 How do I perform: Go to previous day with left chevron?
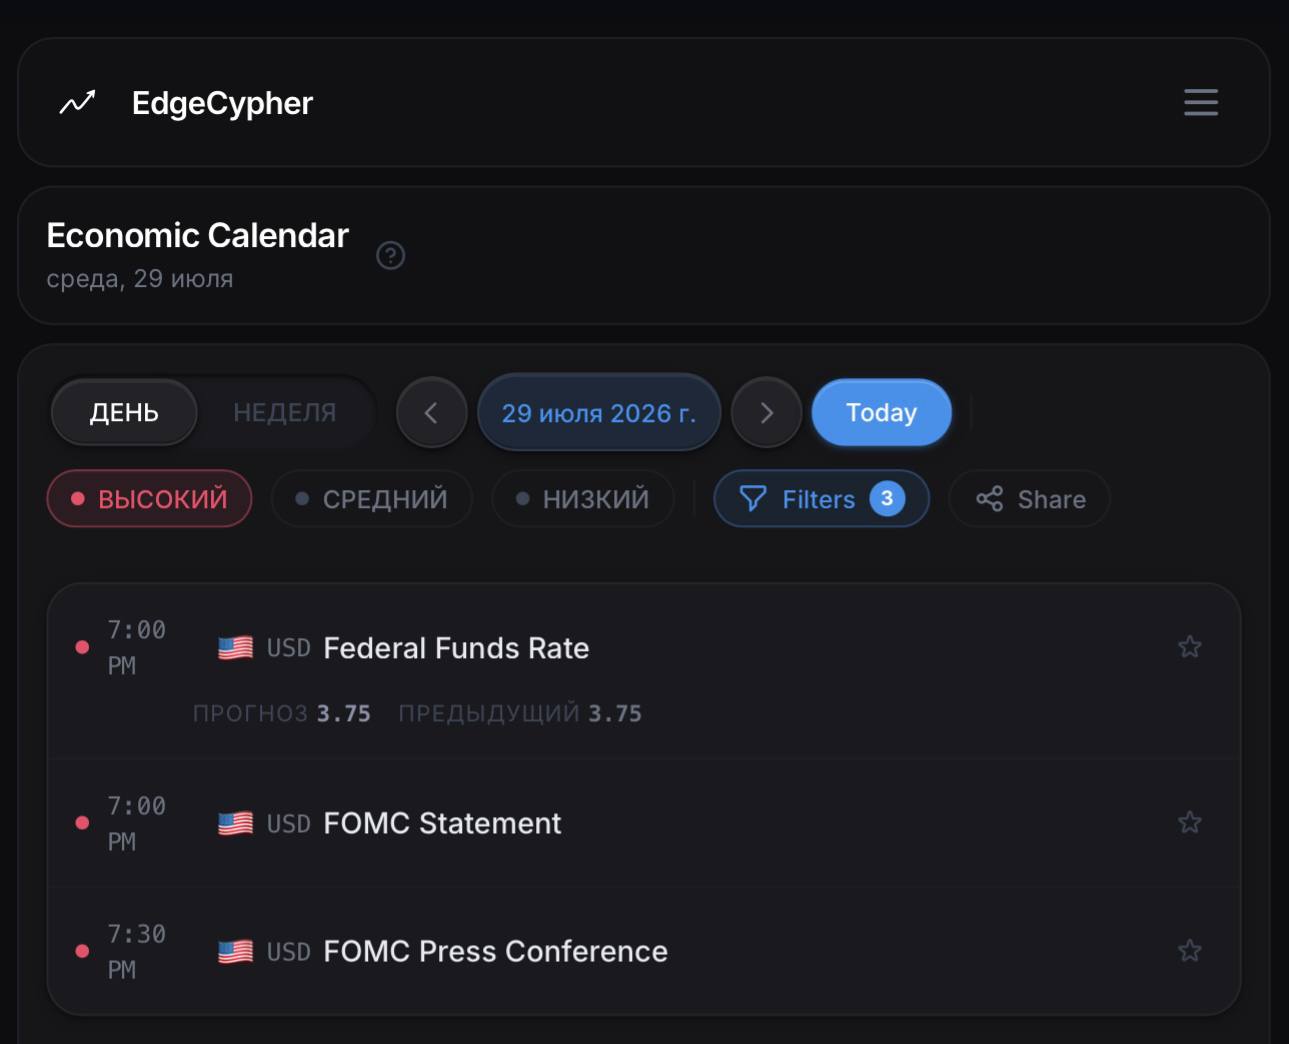click(x=431, y=412)
